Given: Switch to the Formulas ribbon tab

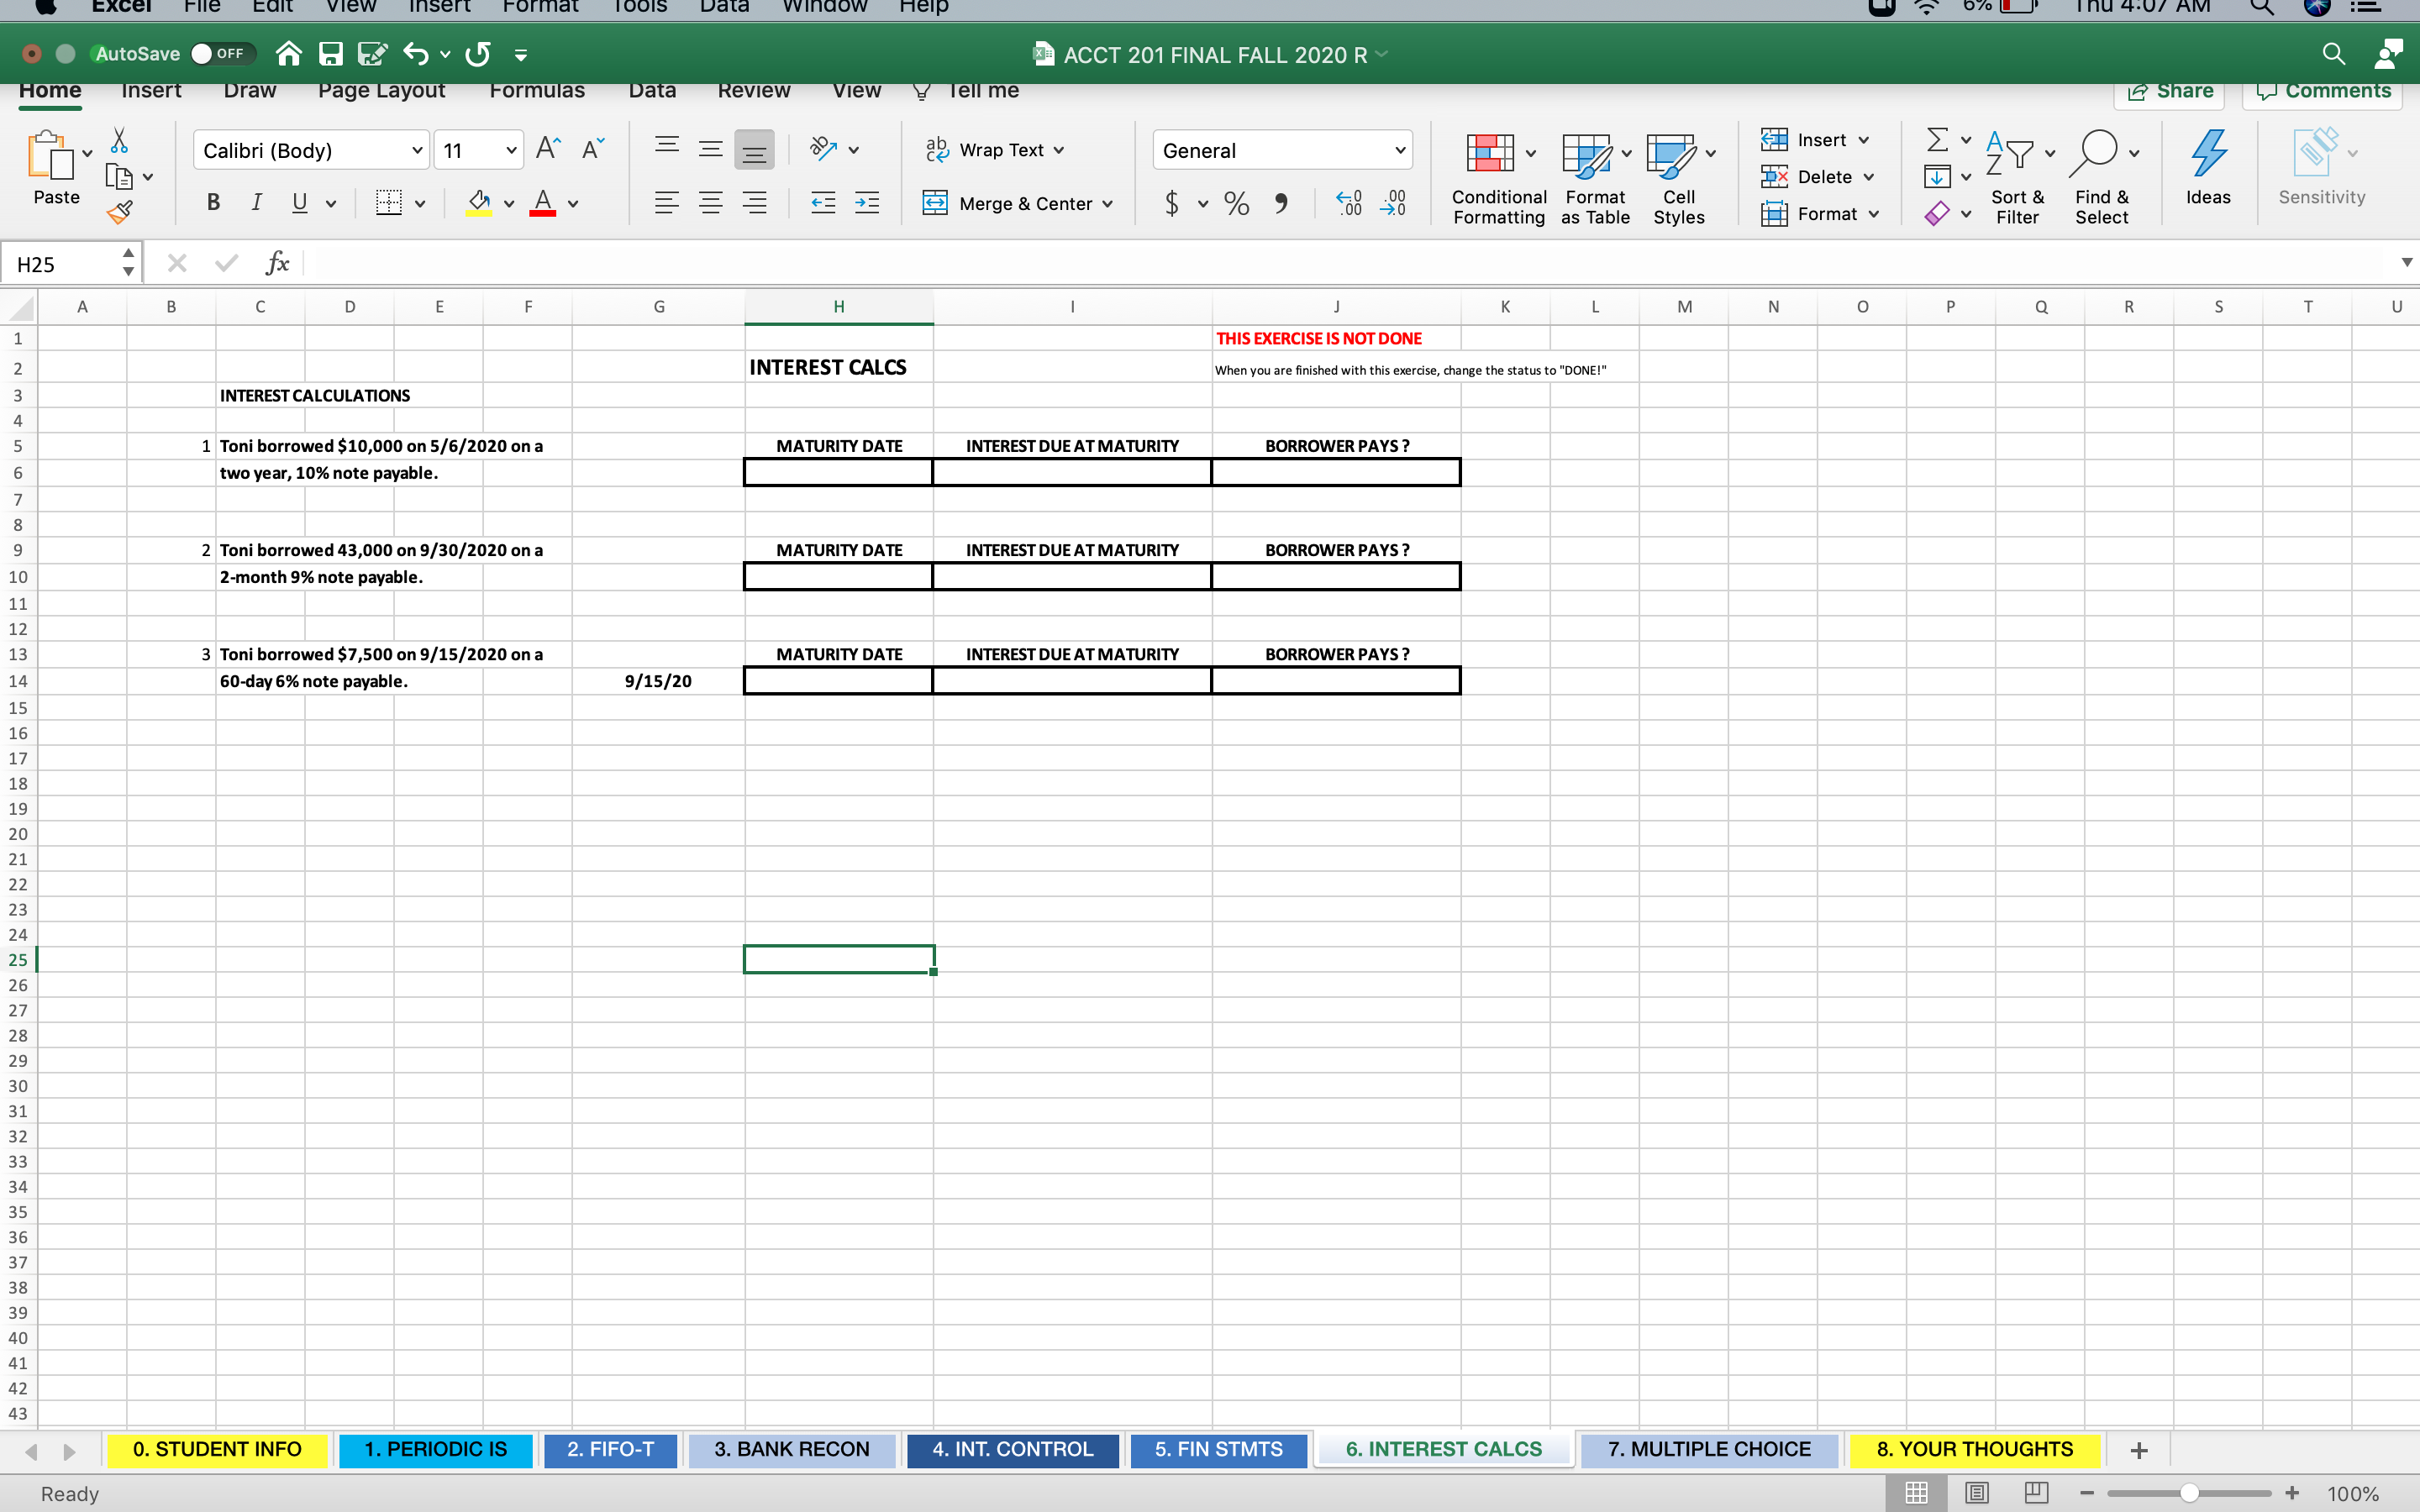Looking at the screenshot, I should pos(536,90).
